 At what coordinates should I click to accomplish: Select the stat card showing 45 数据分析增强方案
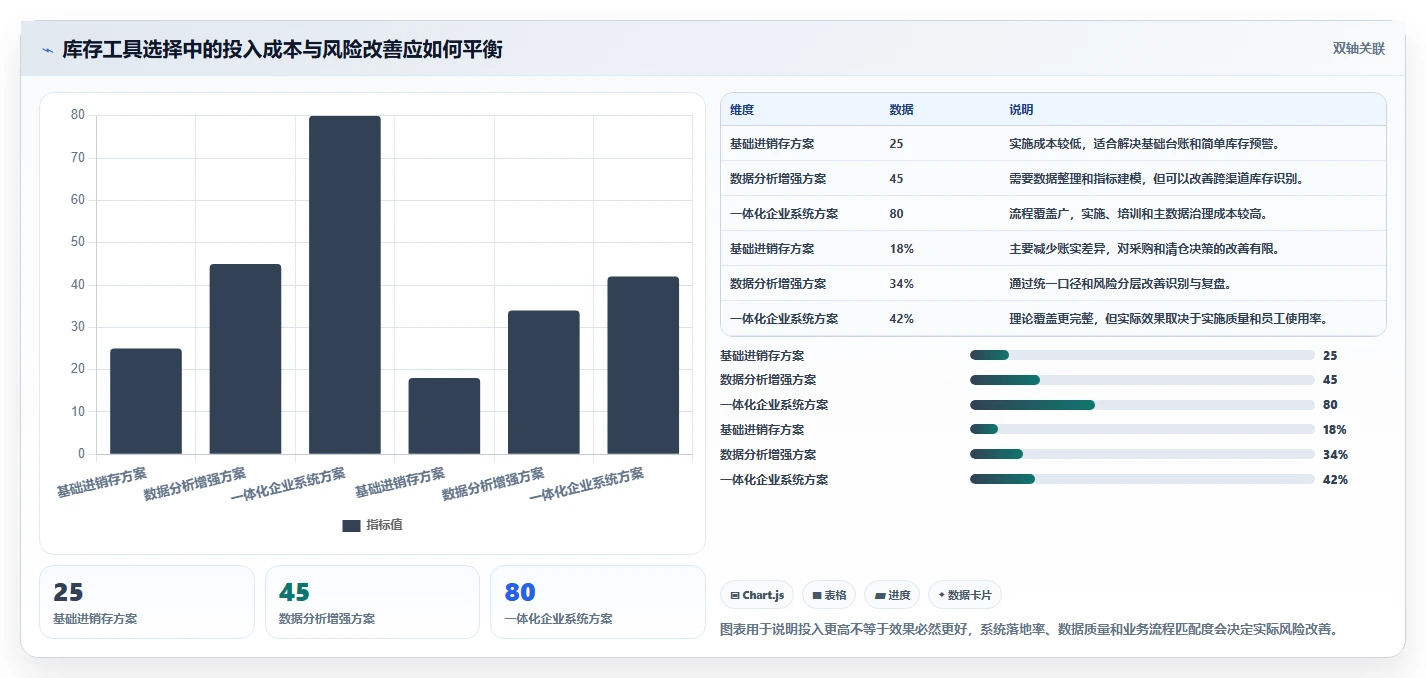373,602
